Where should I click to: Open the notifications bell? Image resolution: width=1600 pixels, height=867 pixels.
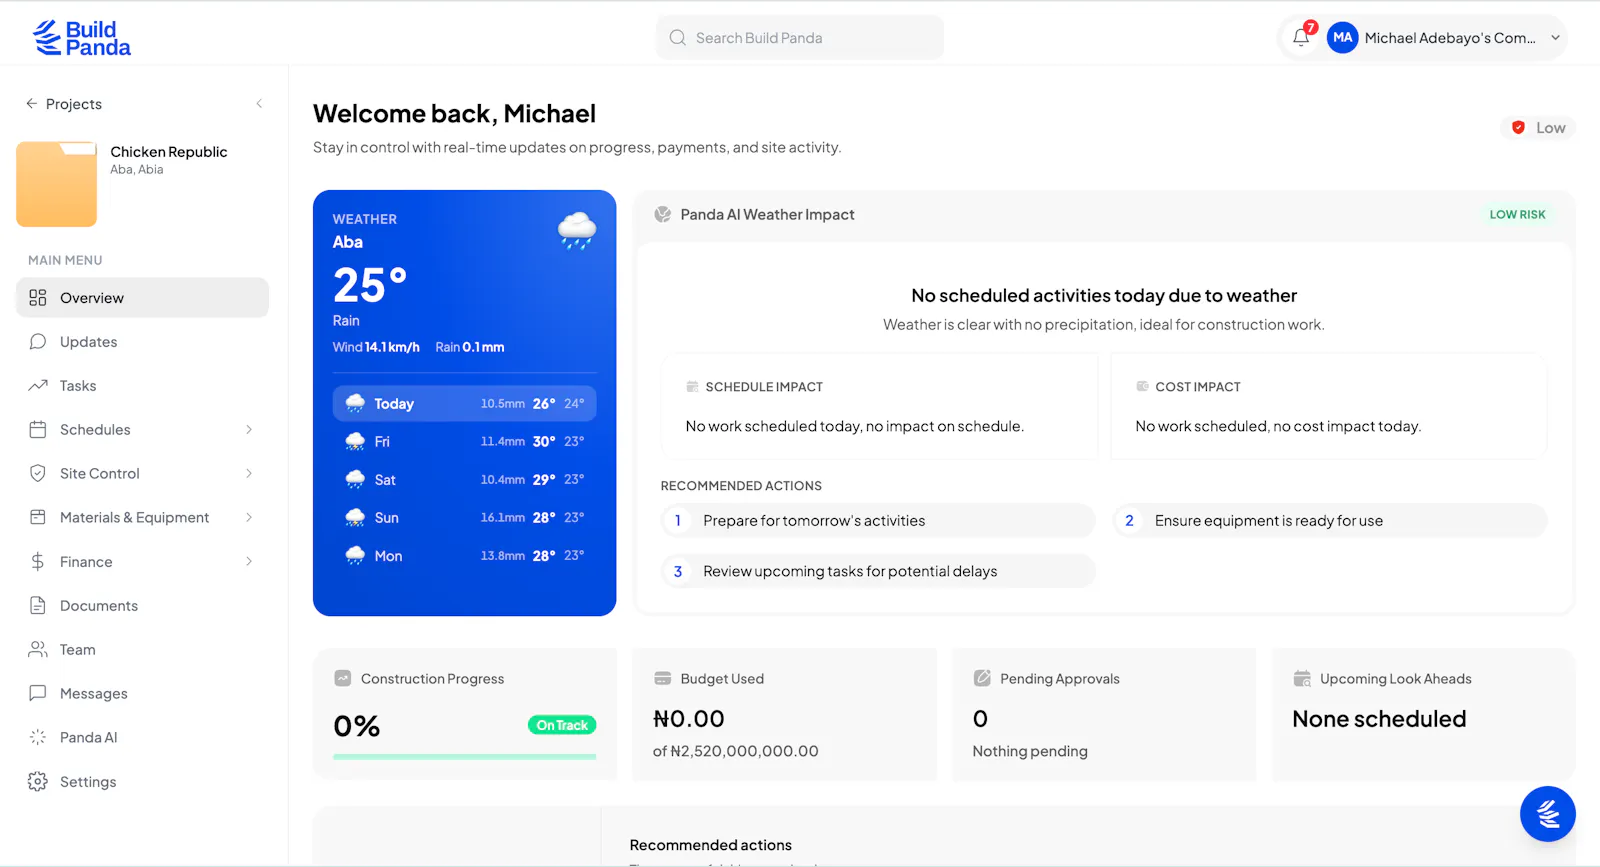click(x=1301, y=38)
